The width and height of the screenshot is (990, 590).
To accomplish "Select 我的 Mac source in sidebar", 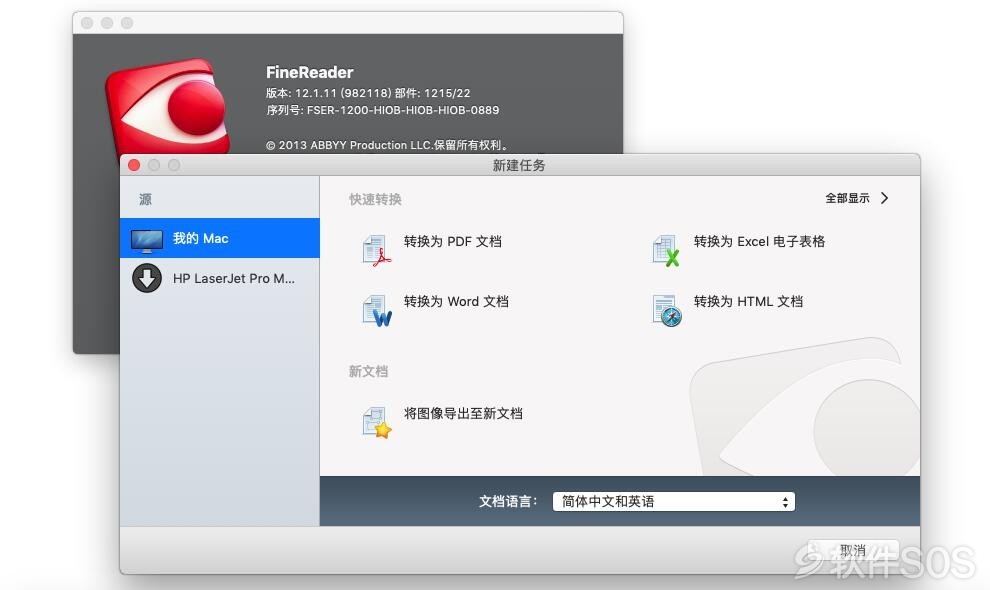I will [220, 238].
